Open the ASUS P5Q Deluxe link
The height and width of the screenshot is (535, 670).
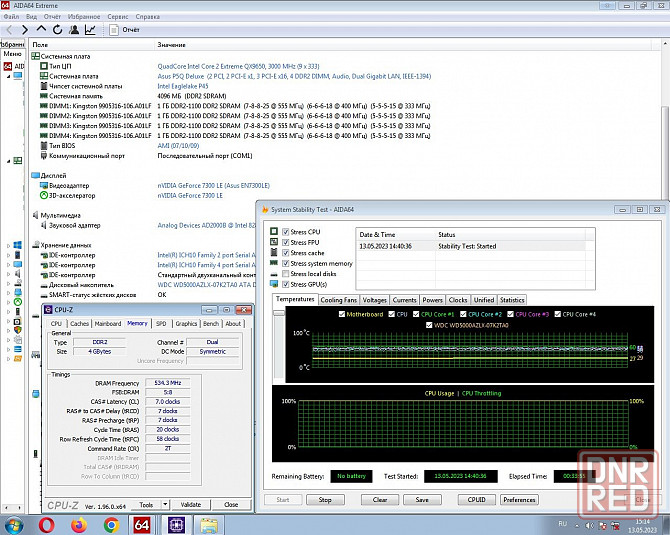(x=294, y=76)
